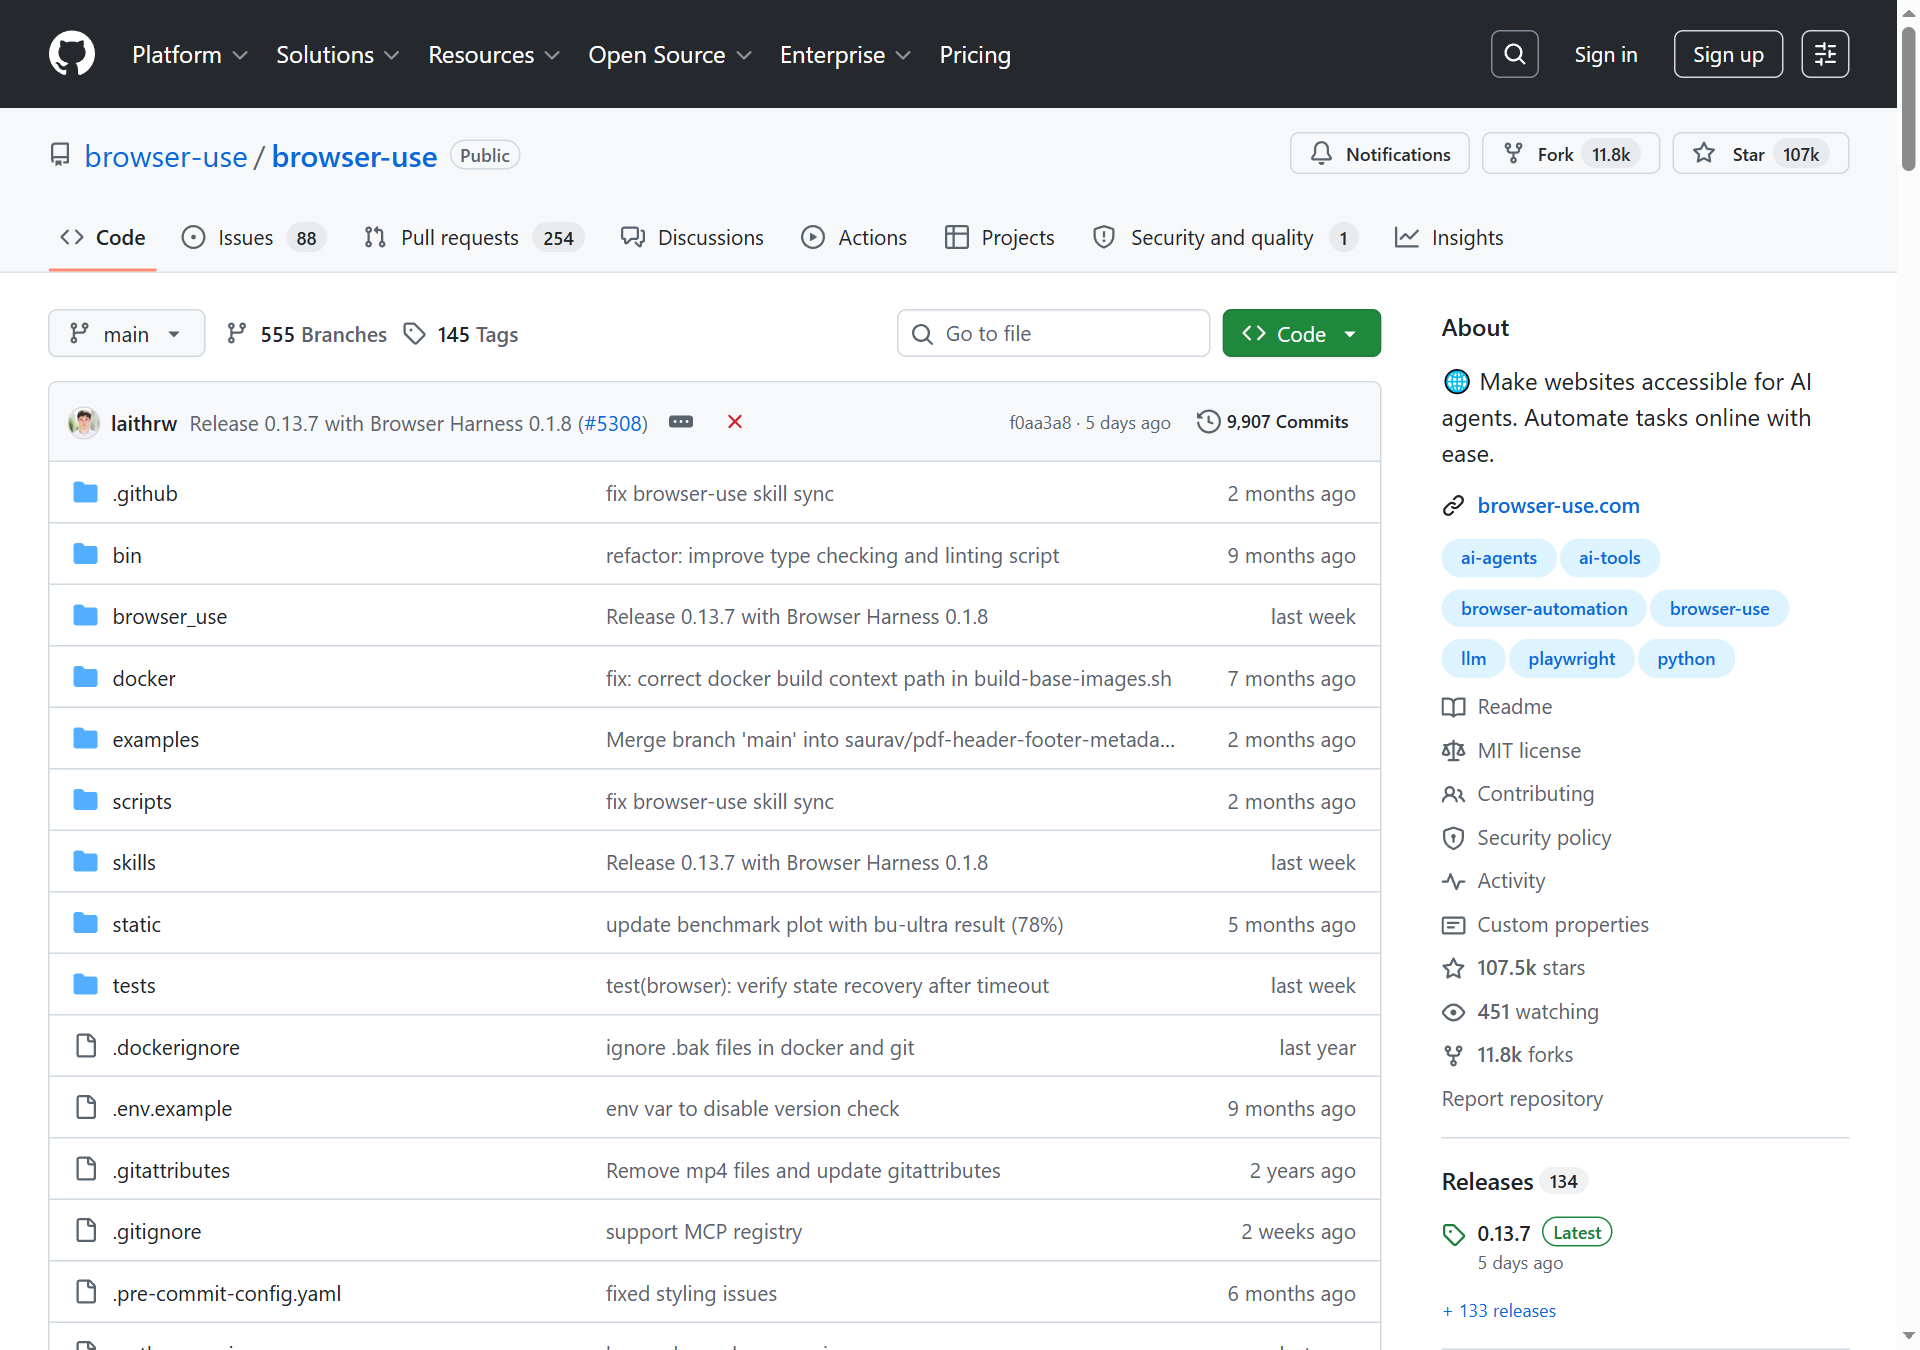Open the + 133 releases link
Image resolution: width=1920 pixels, height=1350 pixels.
(1499, 1311)
